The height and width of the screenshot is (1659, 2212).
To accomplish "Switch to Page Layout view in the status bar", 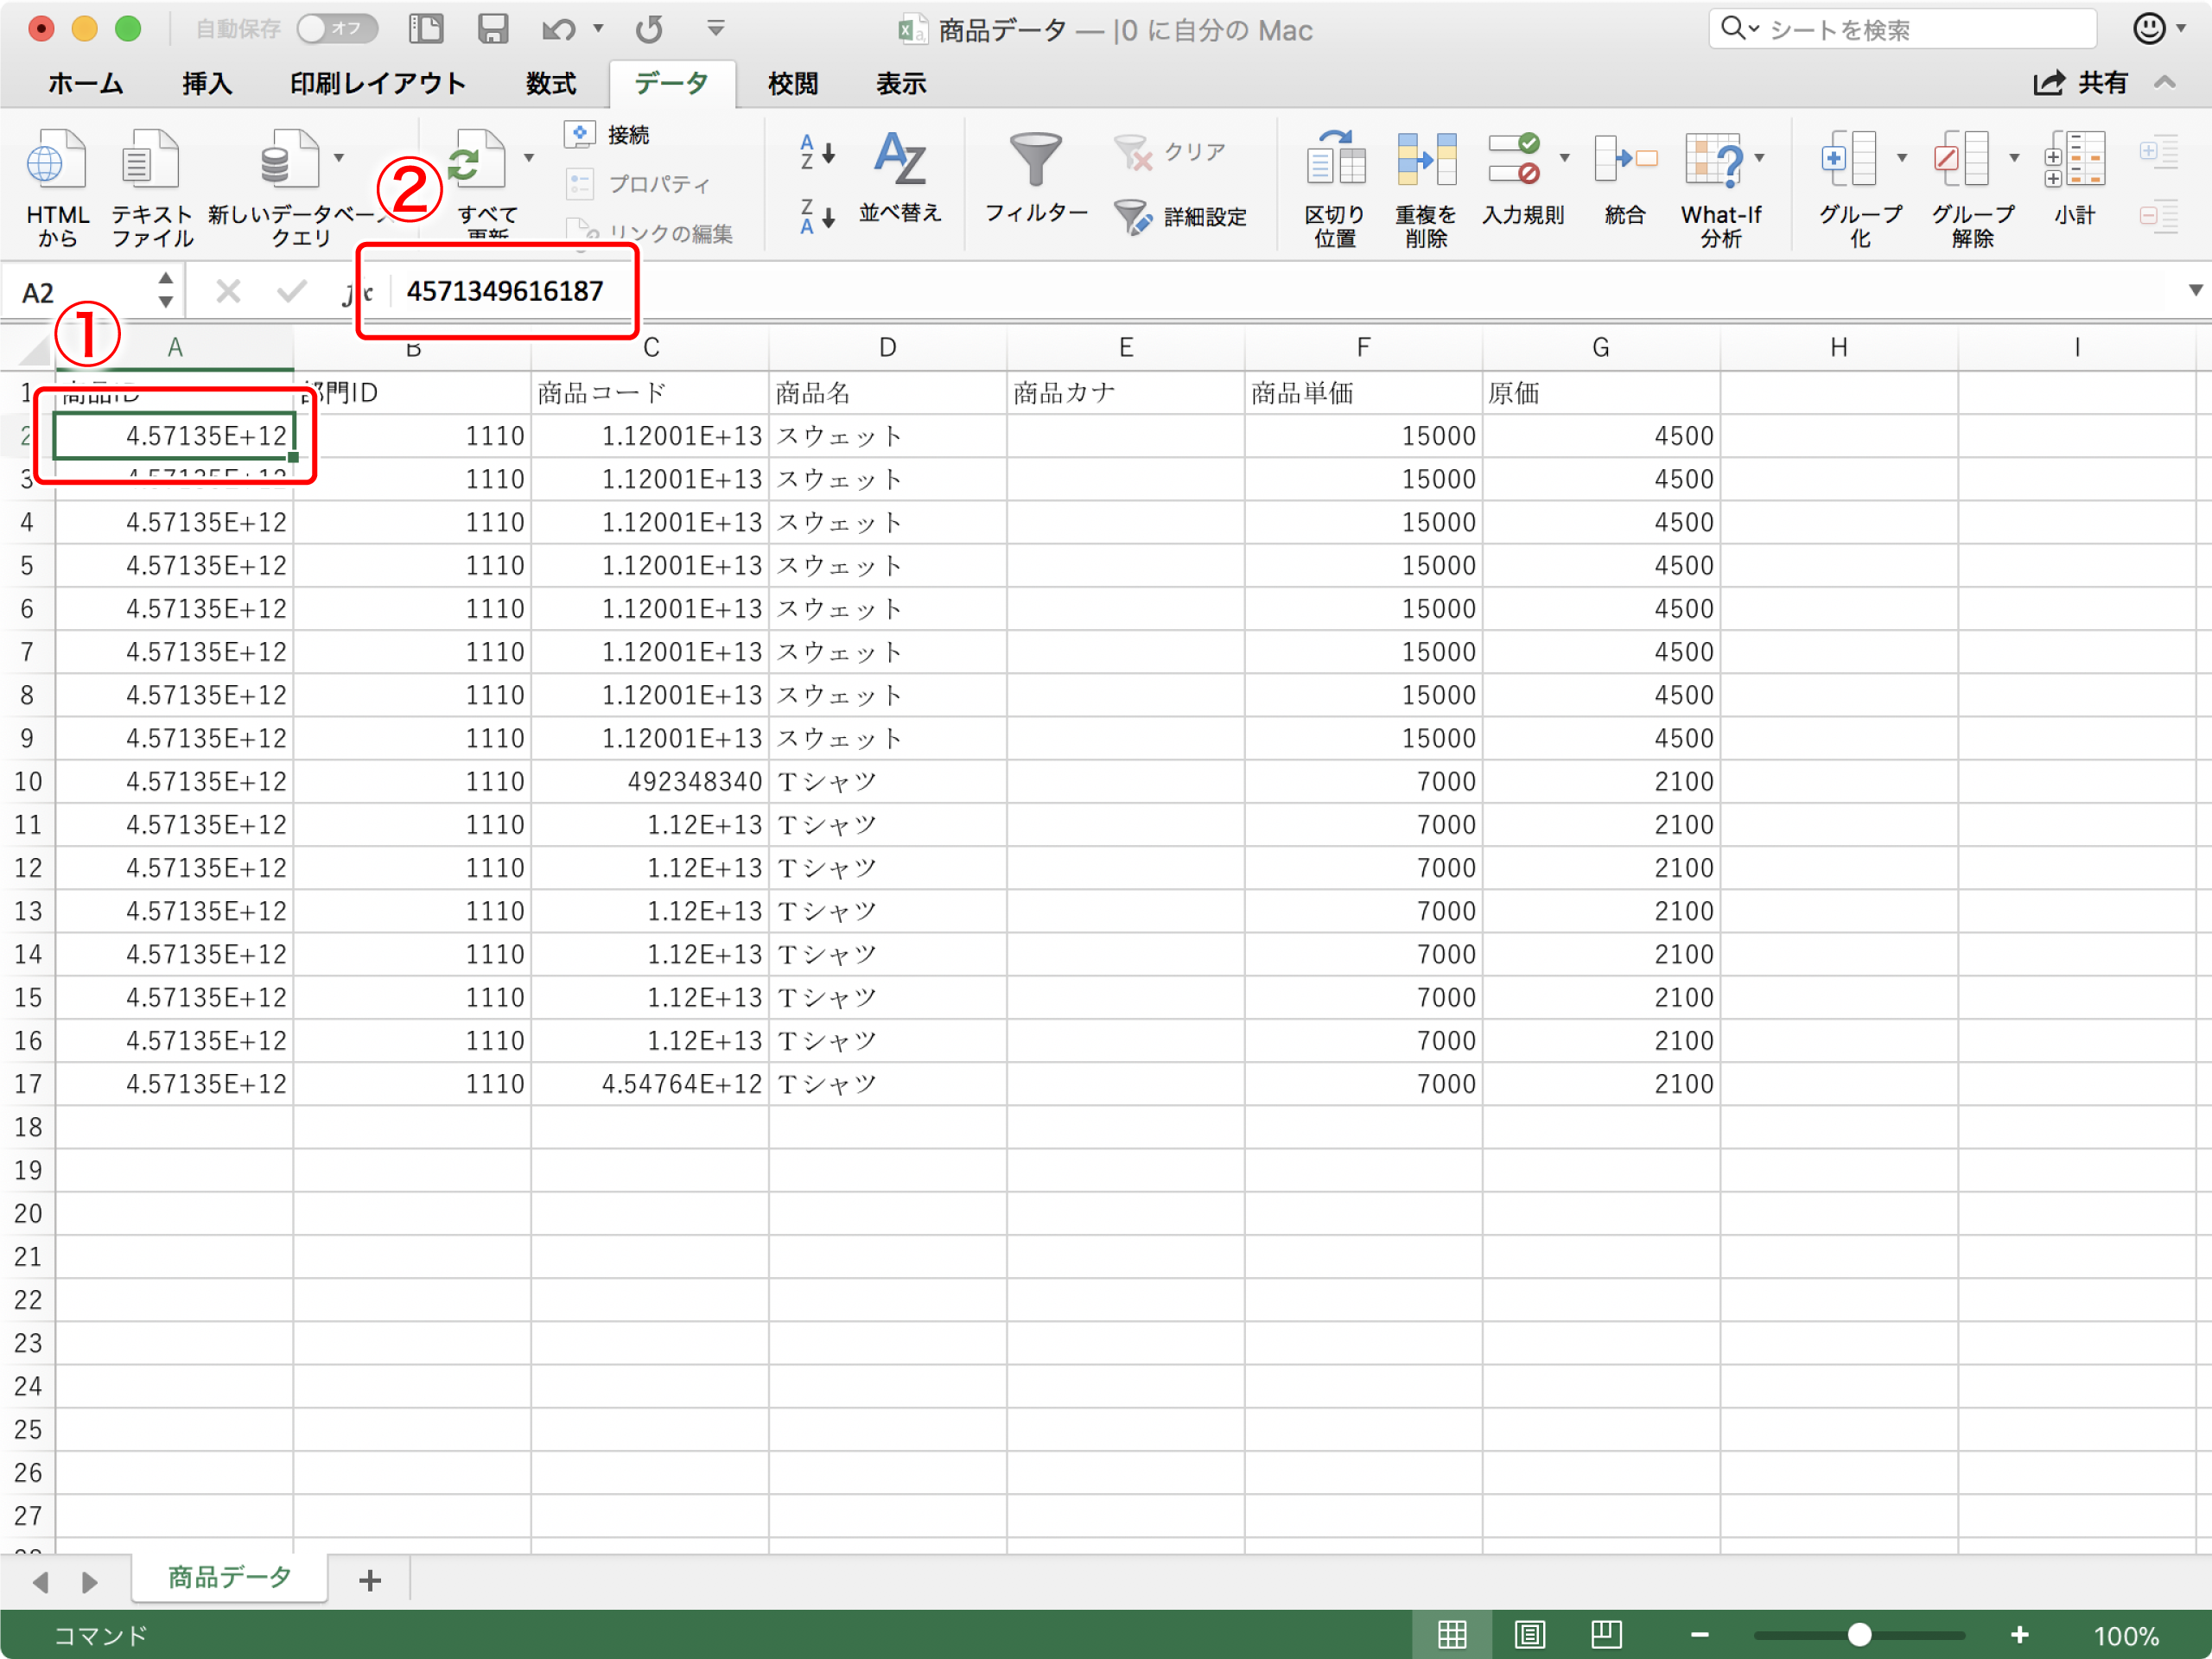I will (1529, 1634).
